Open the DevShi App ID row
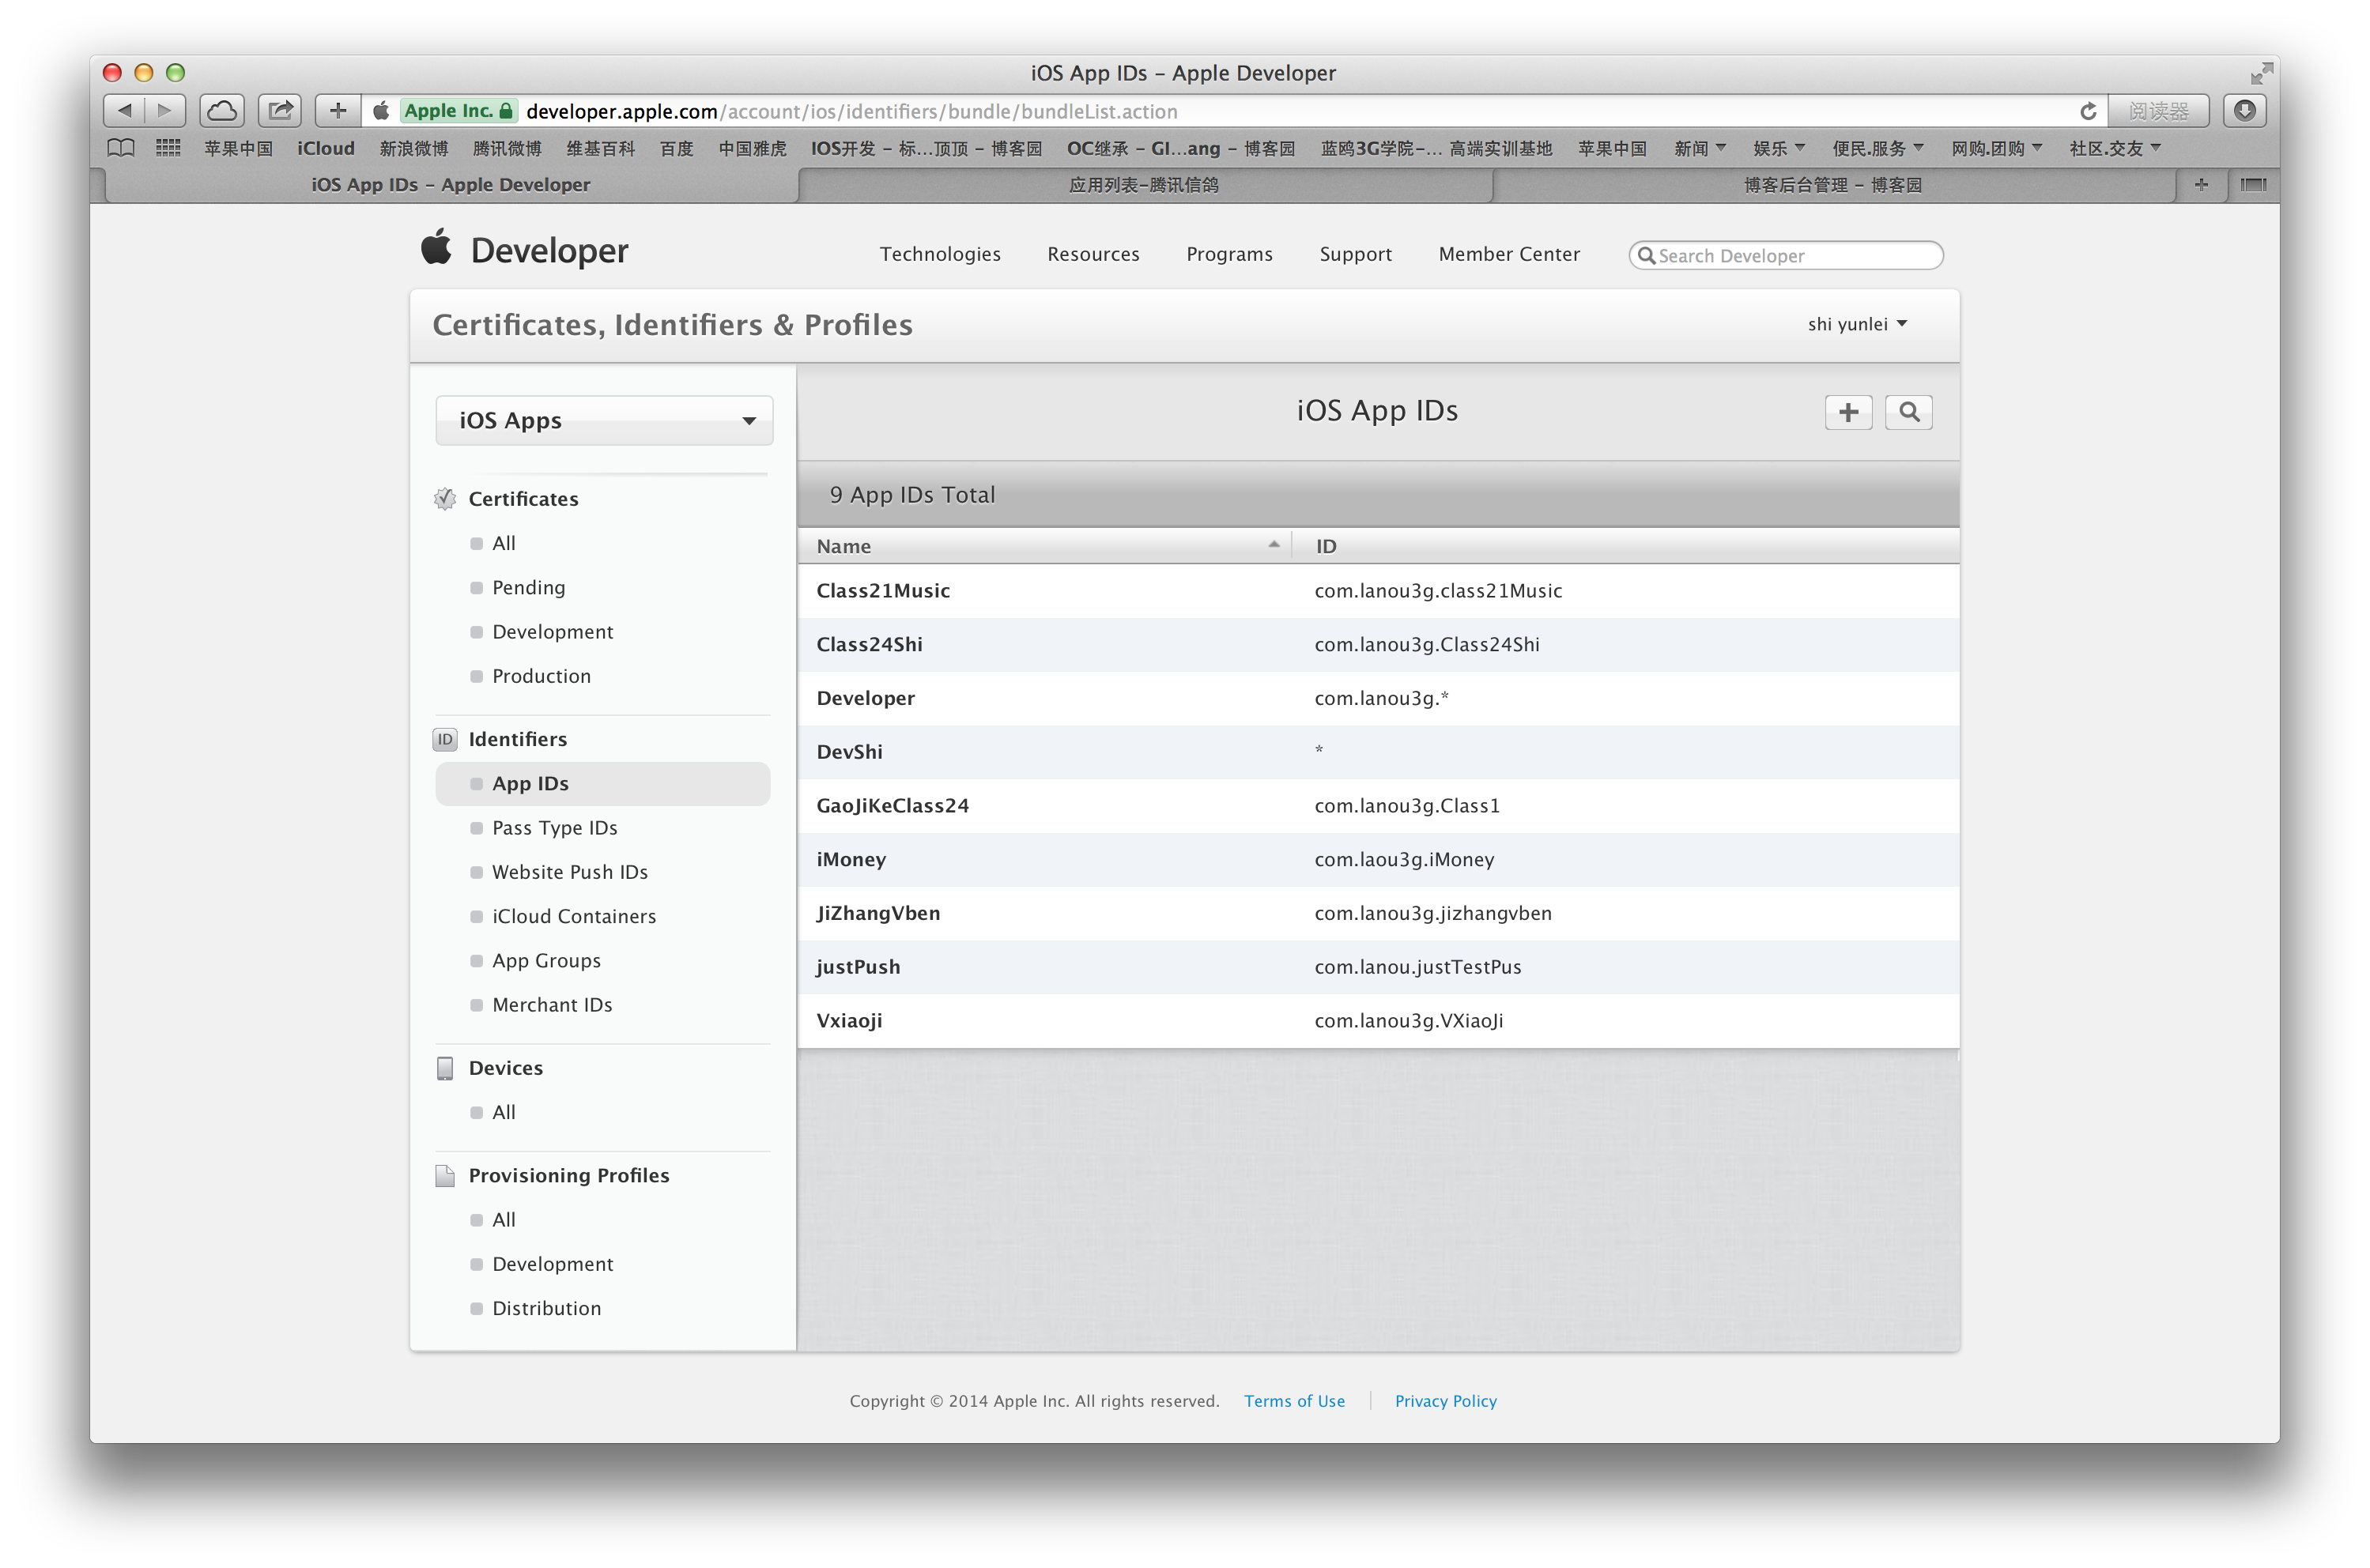 [1378, 752]
